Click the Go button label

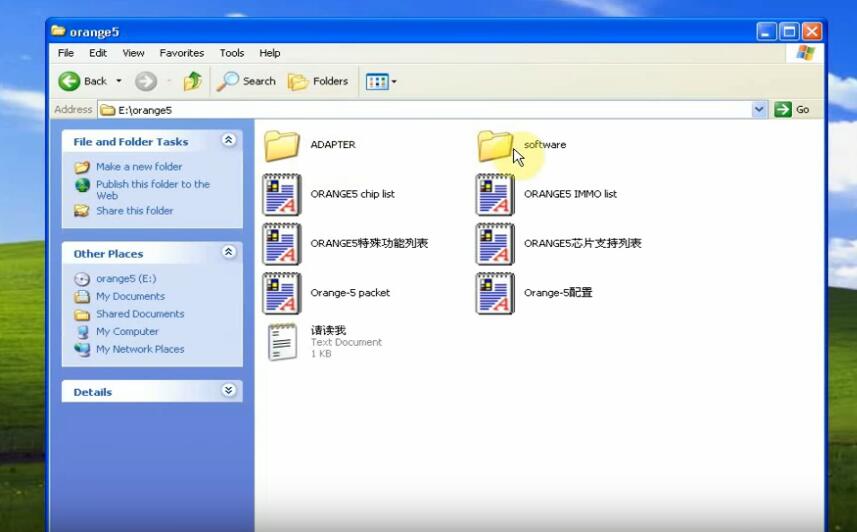[802, 109]
